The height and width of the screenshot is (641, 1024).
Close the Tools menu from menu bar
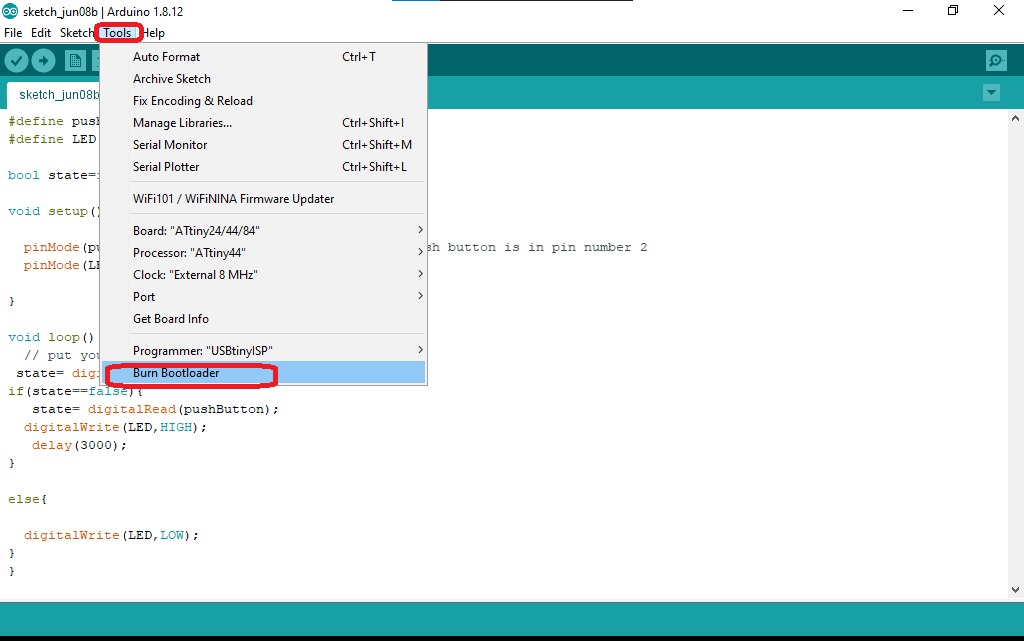tap(118, 33)
